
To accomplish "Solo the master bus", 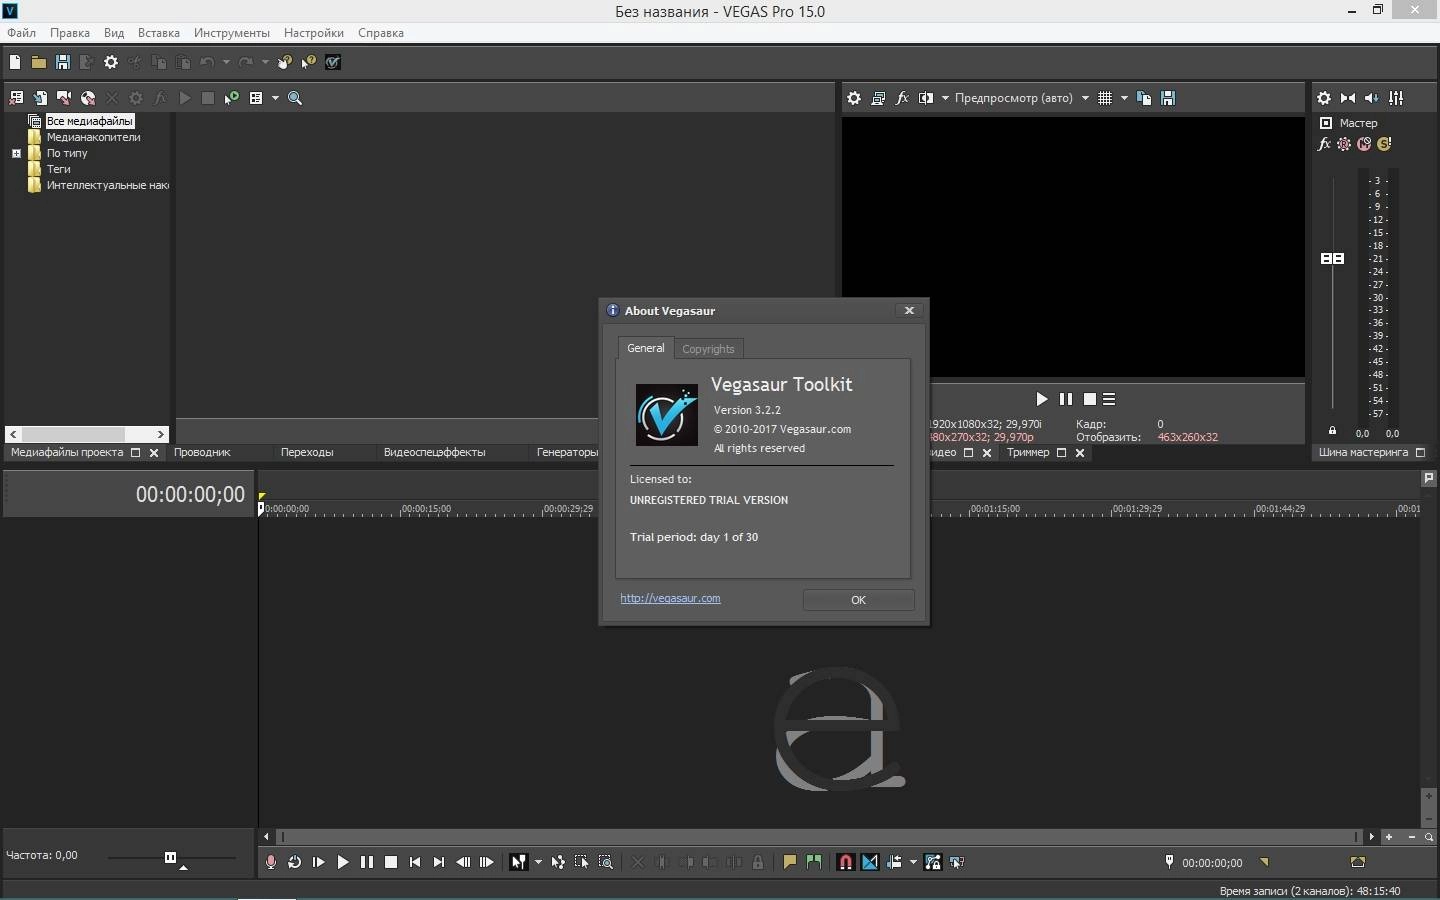I will click(1384, 144).
